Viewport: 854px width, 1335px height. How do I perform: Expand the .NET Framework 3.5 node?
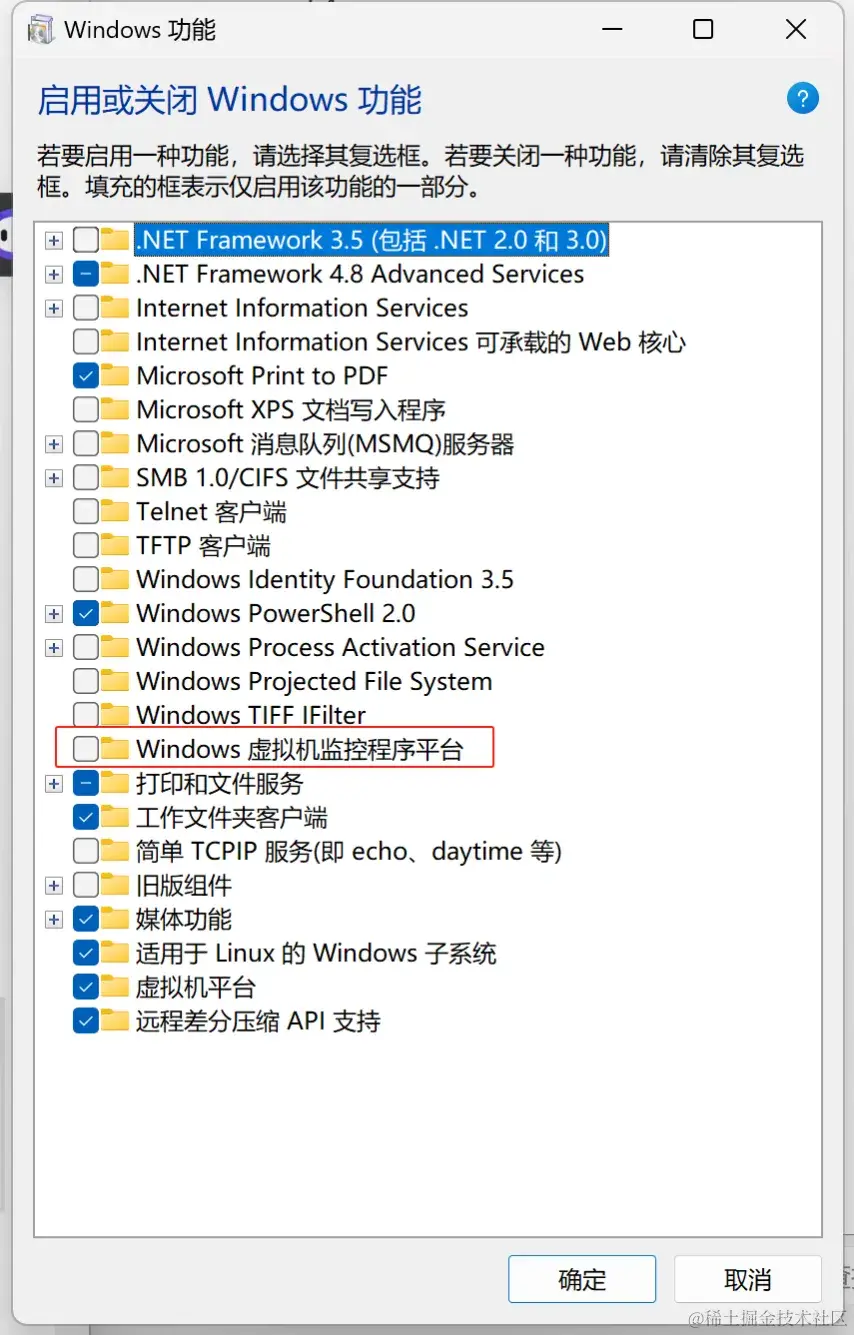coord(54,240)
